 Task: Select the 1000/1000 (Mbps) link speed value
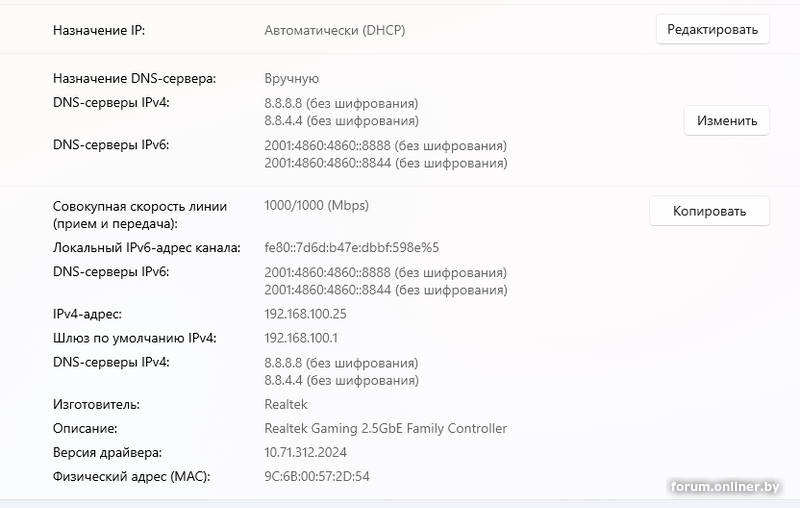pyautogui.click(x=316, y=206)
